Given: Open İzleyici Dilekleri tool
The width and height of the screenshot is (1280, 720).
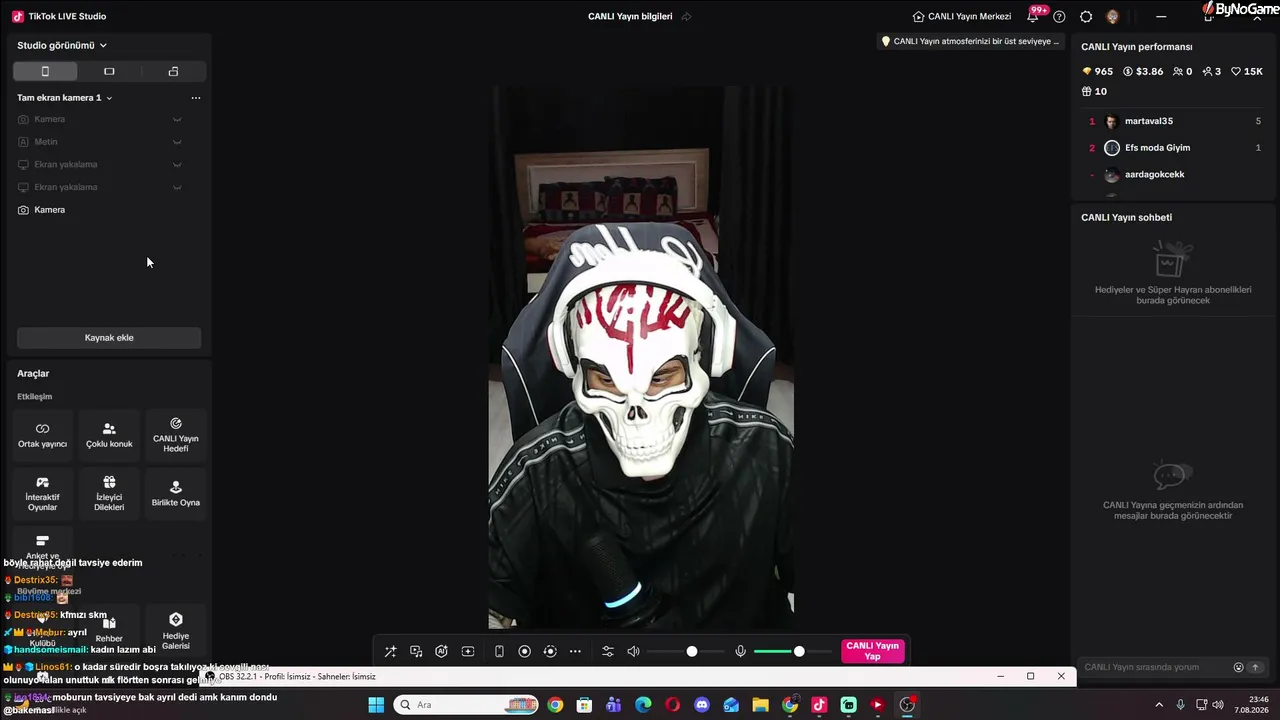Looking at the screenshot, I should [x=109, y=494].
